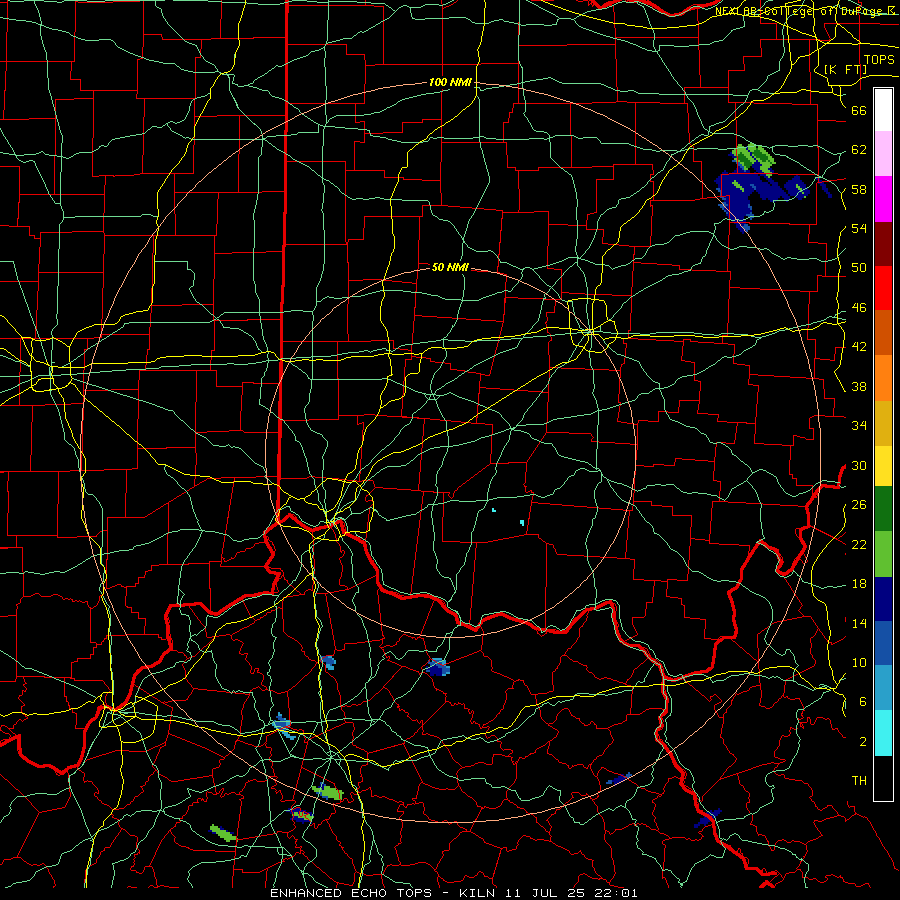Click the green striped echo above the navy cell
Viewport: 900px width, 900px height.
click(x=754, y=158)
